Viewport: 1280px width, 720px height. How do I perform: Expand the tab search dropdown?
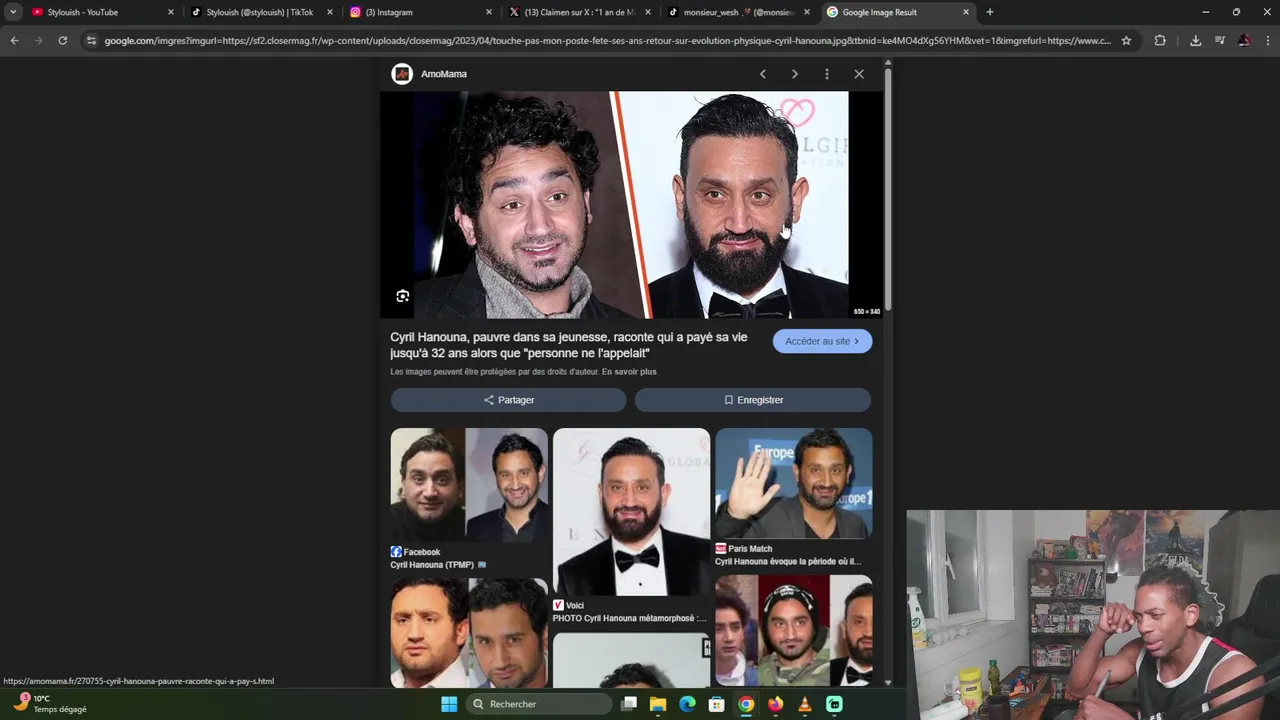[x=13, y=12]
